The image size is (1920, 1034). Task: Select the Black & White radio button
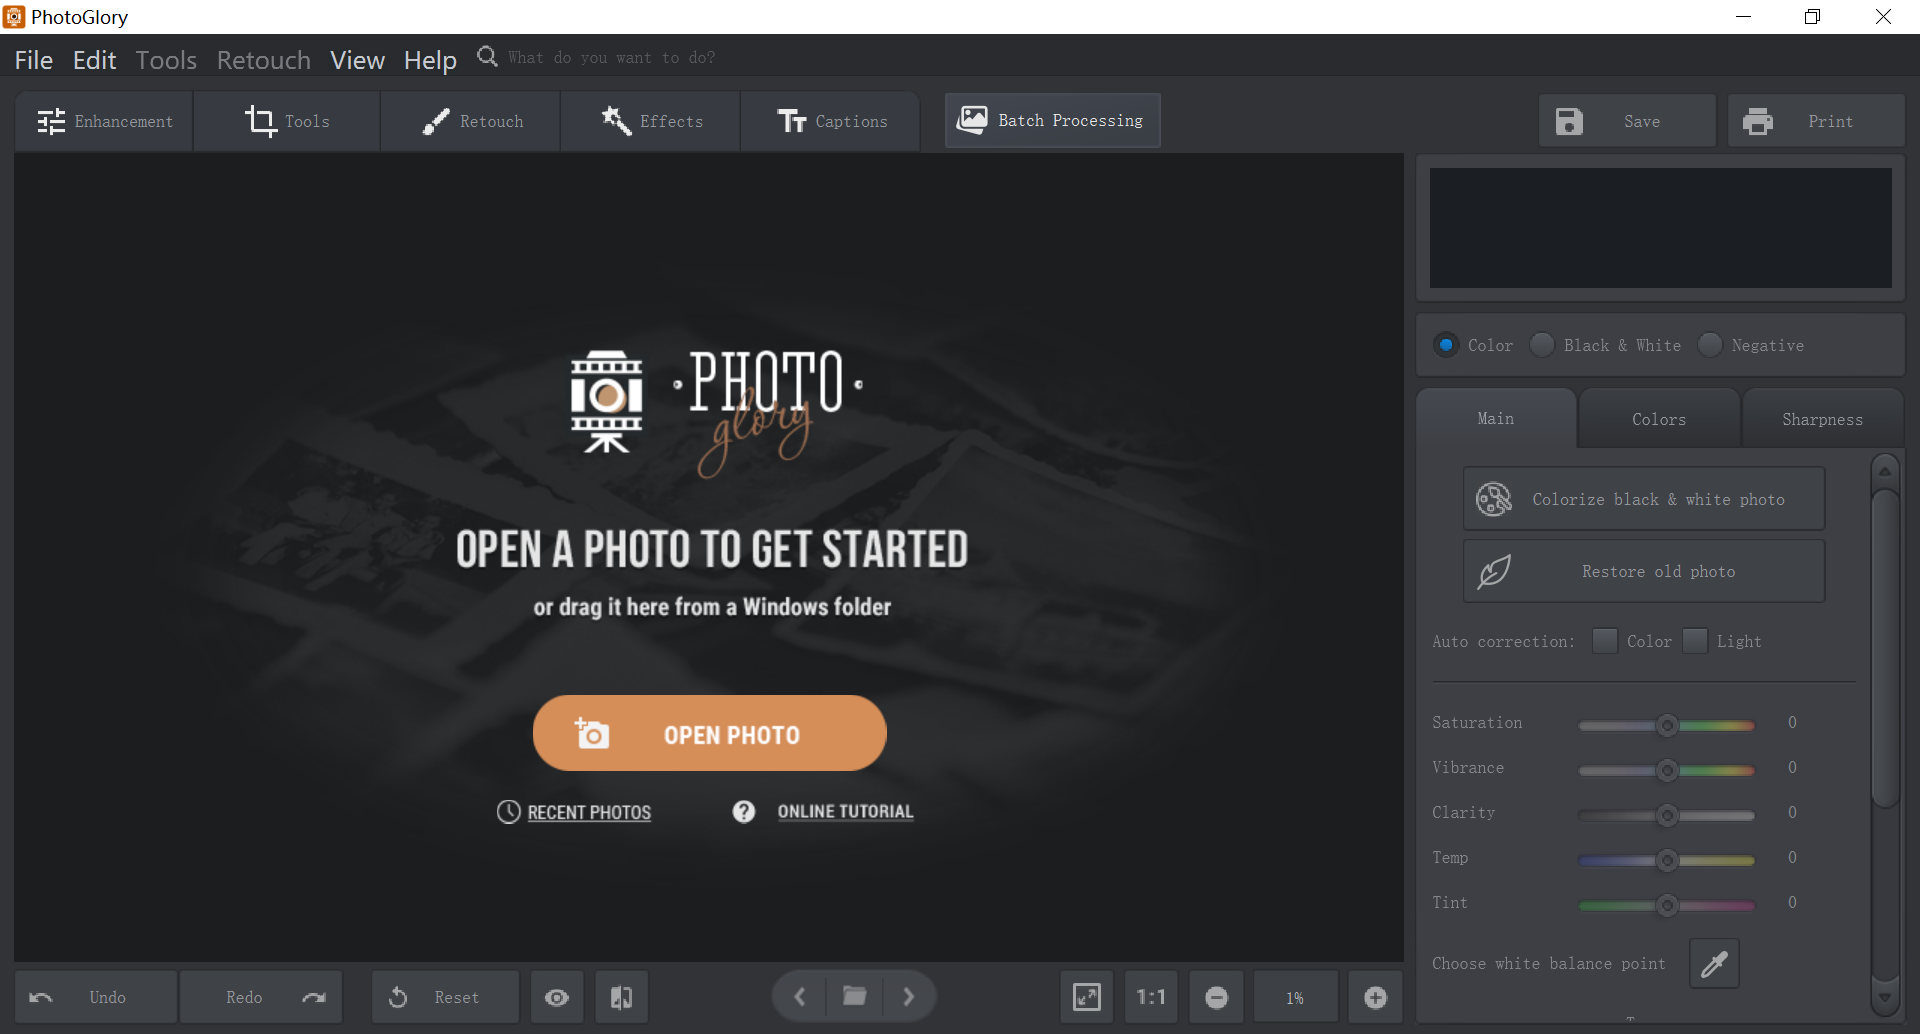coord(1542,345)
